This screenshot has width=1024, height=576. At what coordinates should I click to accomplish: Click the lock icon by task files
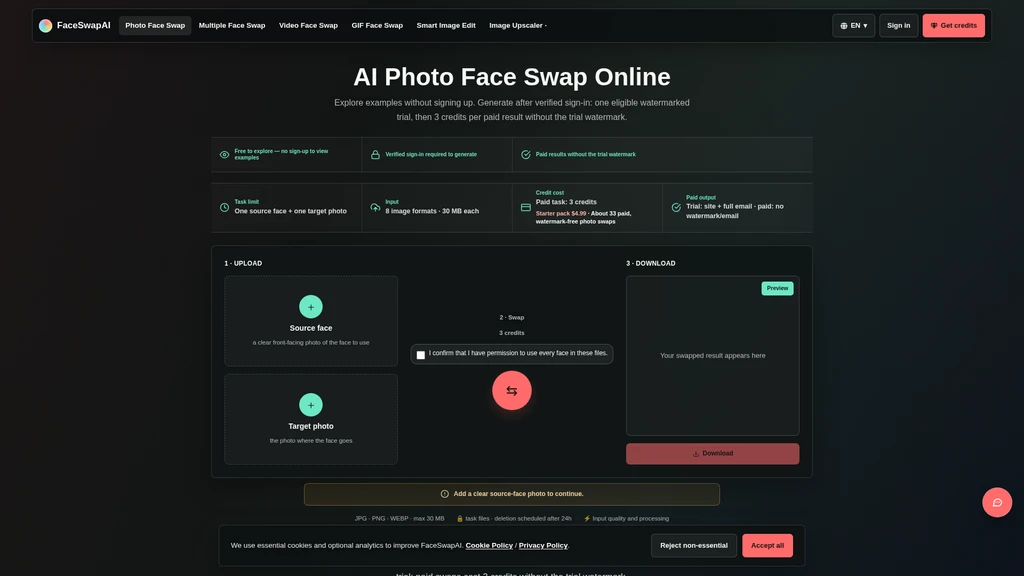460,519
